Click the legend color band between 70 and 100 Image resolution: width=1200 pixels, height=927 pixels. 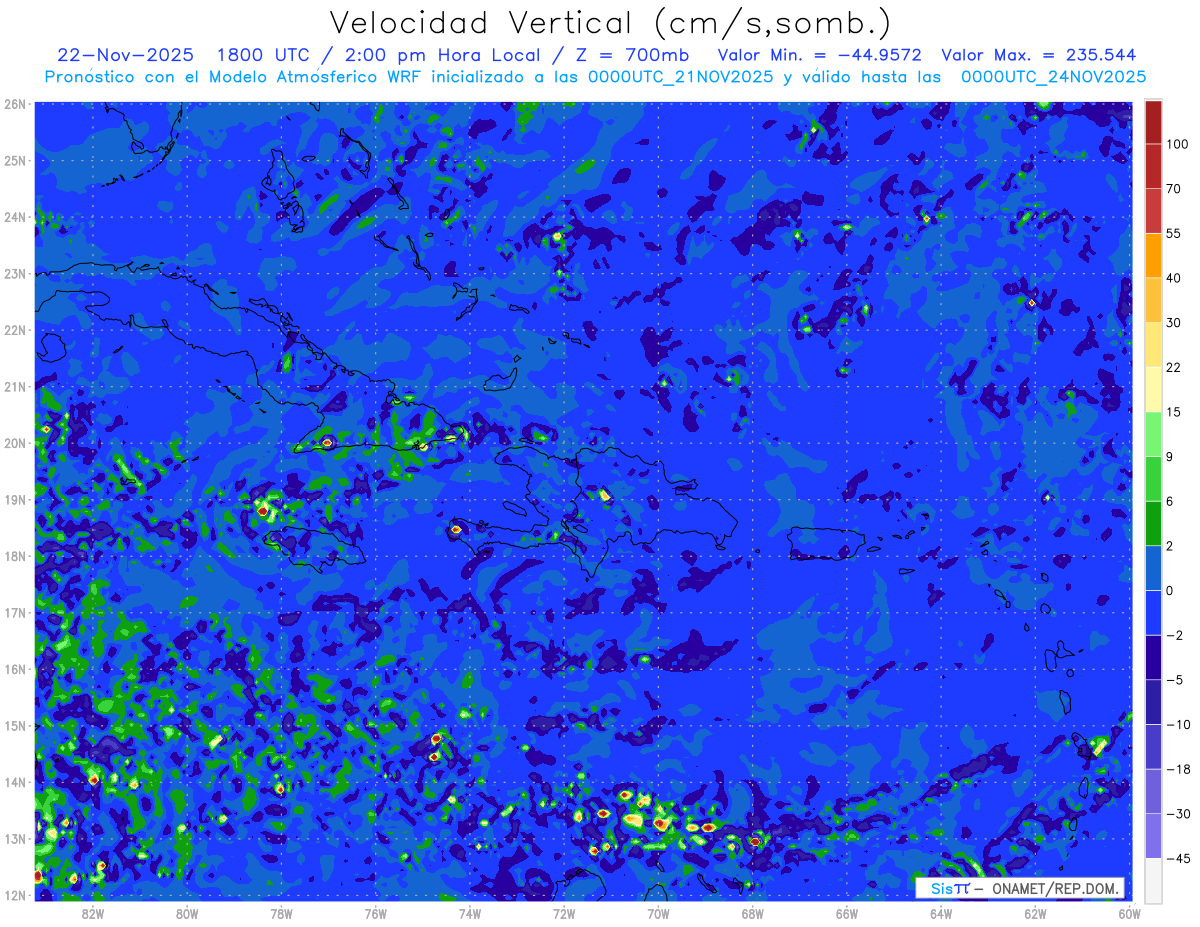pos(1153,166)
